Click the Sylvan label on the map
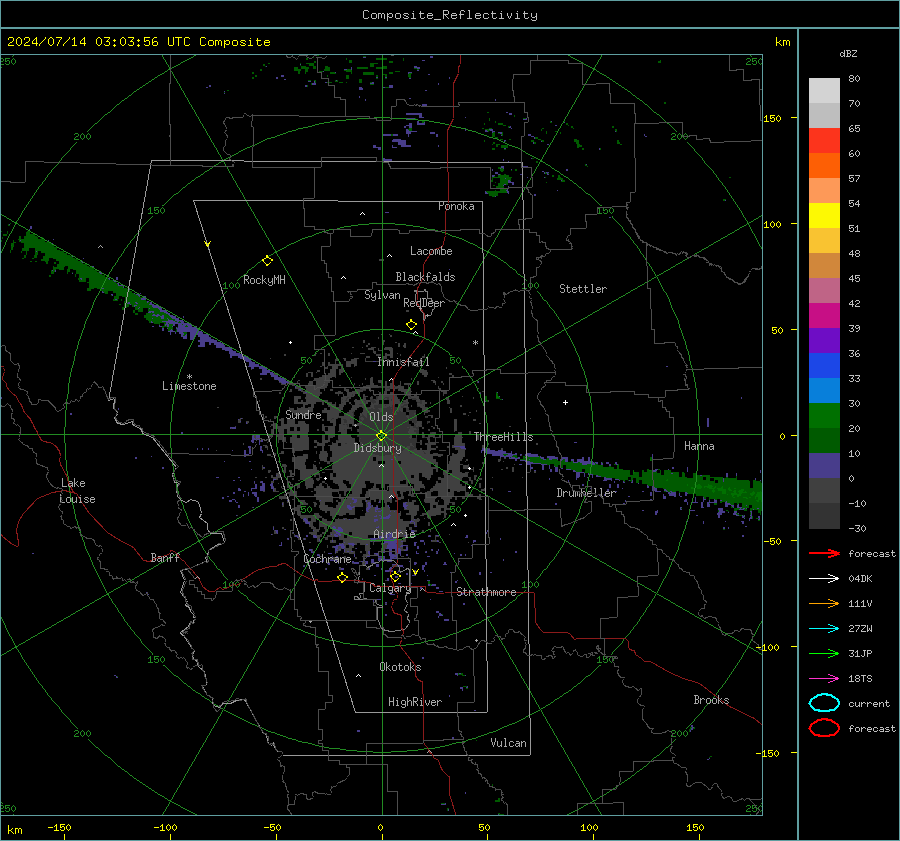 [x=382, y=295]
